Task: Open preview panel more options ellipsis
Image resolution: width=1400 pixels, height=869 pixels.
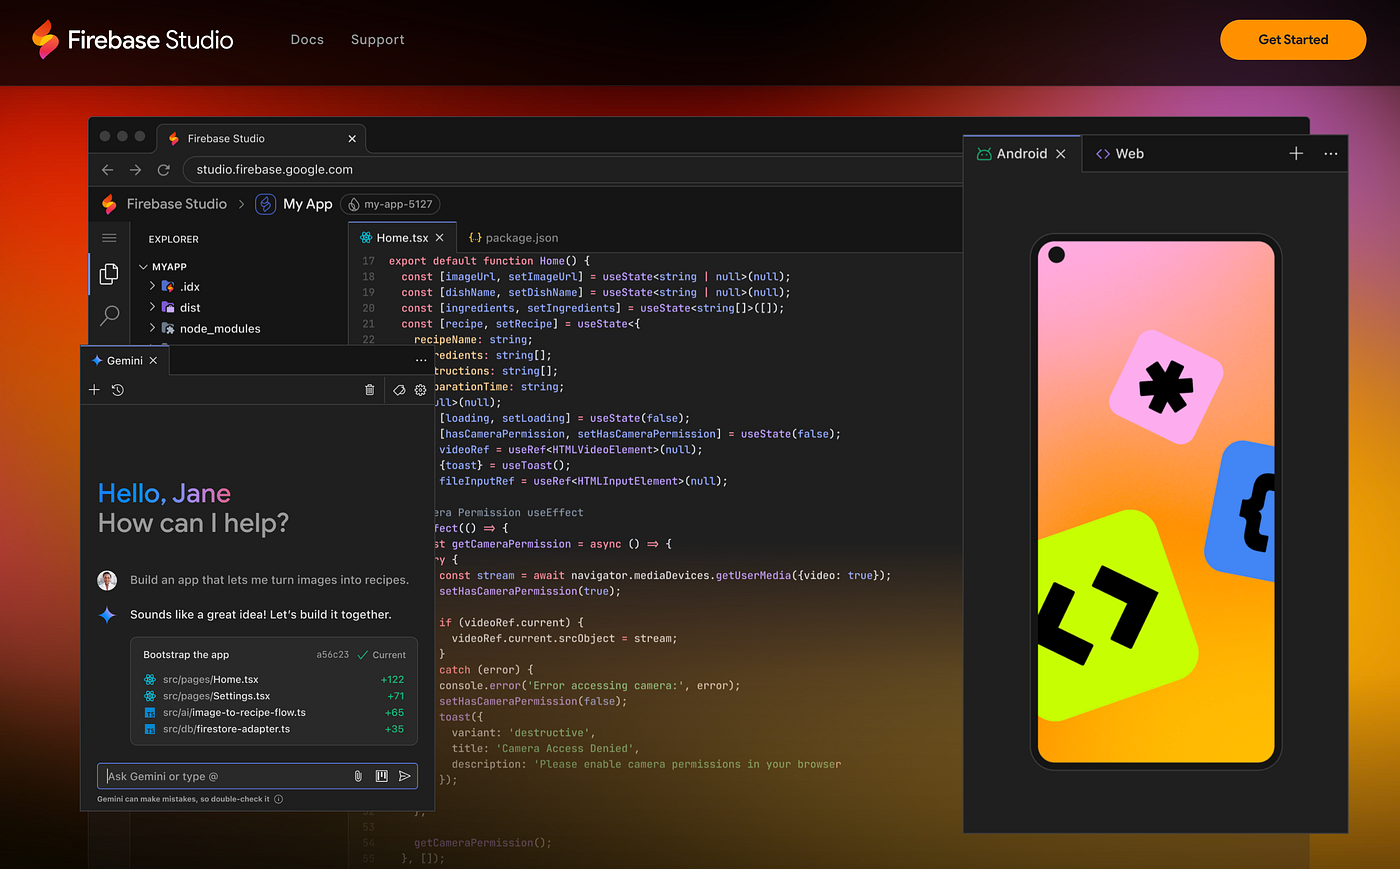Action: click(x=1331, y=154)
